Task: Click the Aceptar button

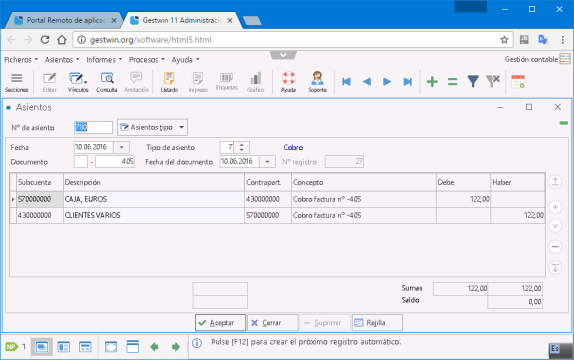Action: pos(220,323)
